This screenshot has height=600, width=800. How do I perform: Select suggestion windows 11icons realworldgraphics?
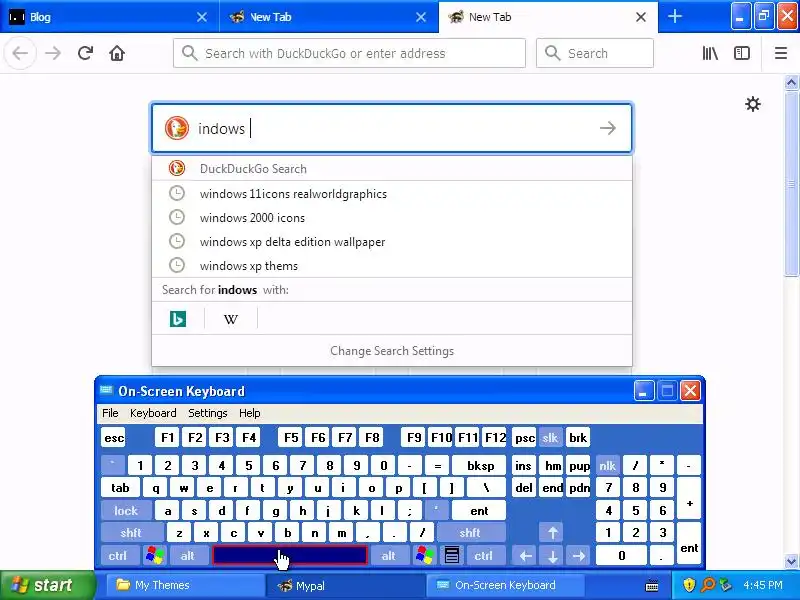pyautogui.click(x=392, y=194)
